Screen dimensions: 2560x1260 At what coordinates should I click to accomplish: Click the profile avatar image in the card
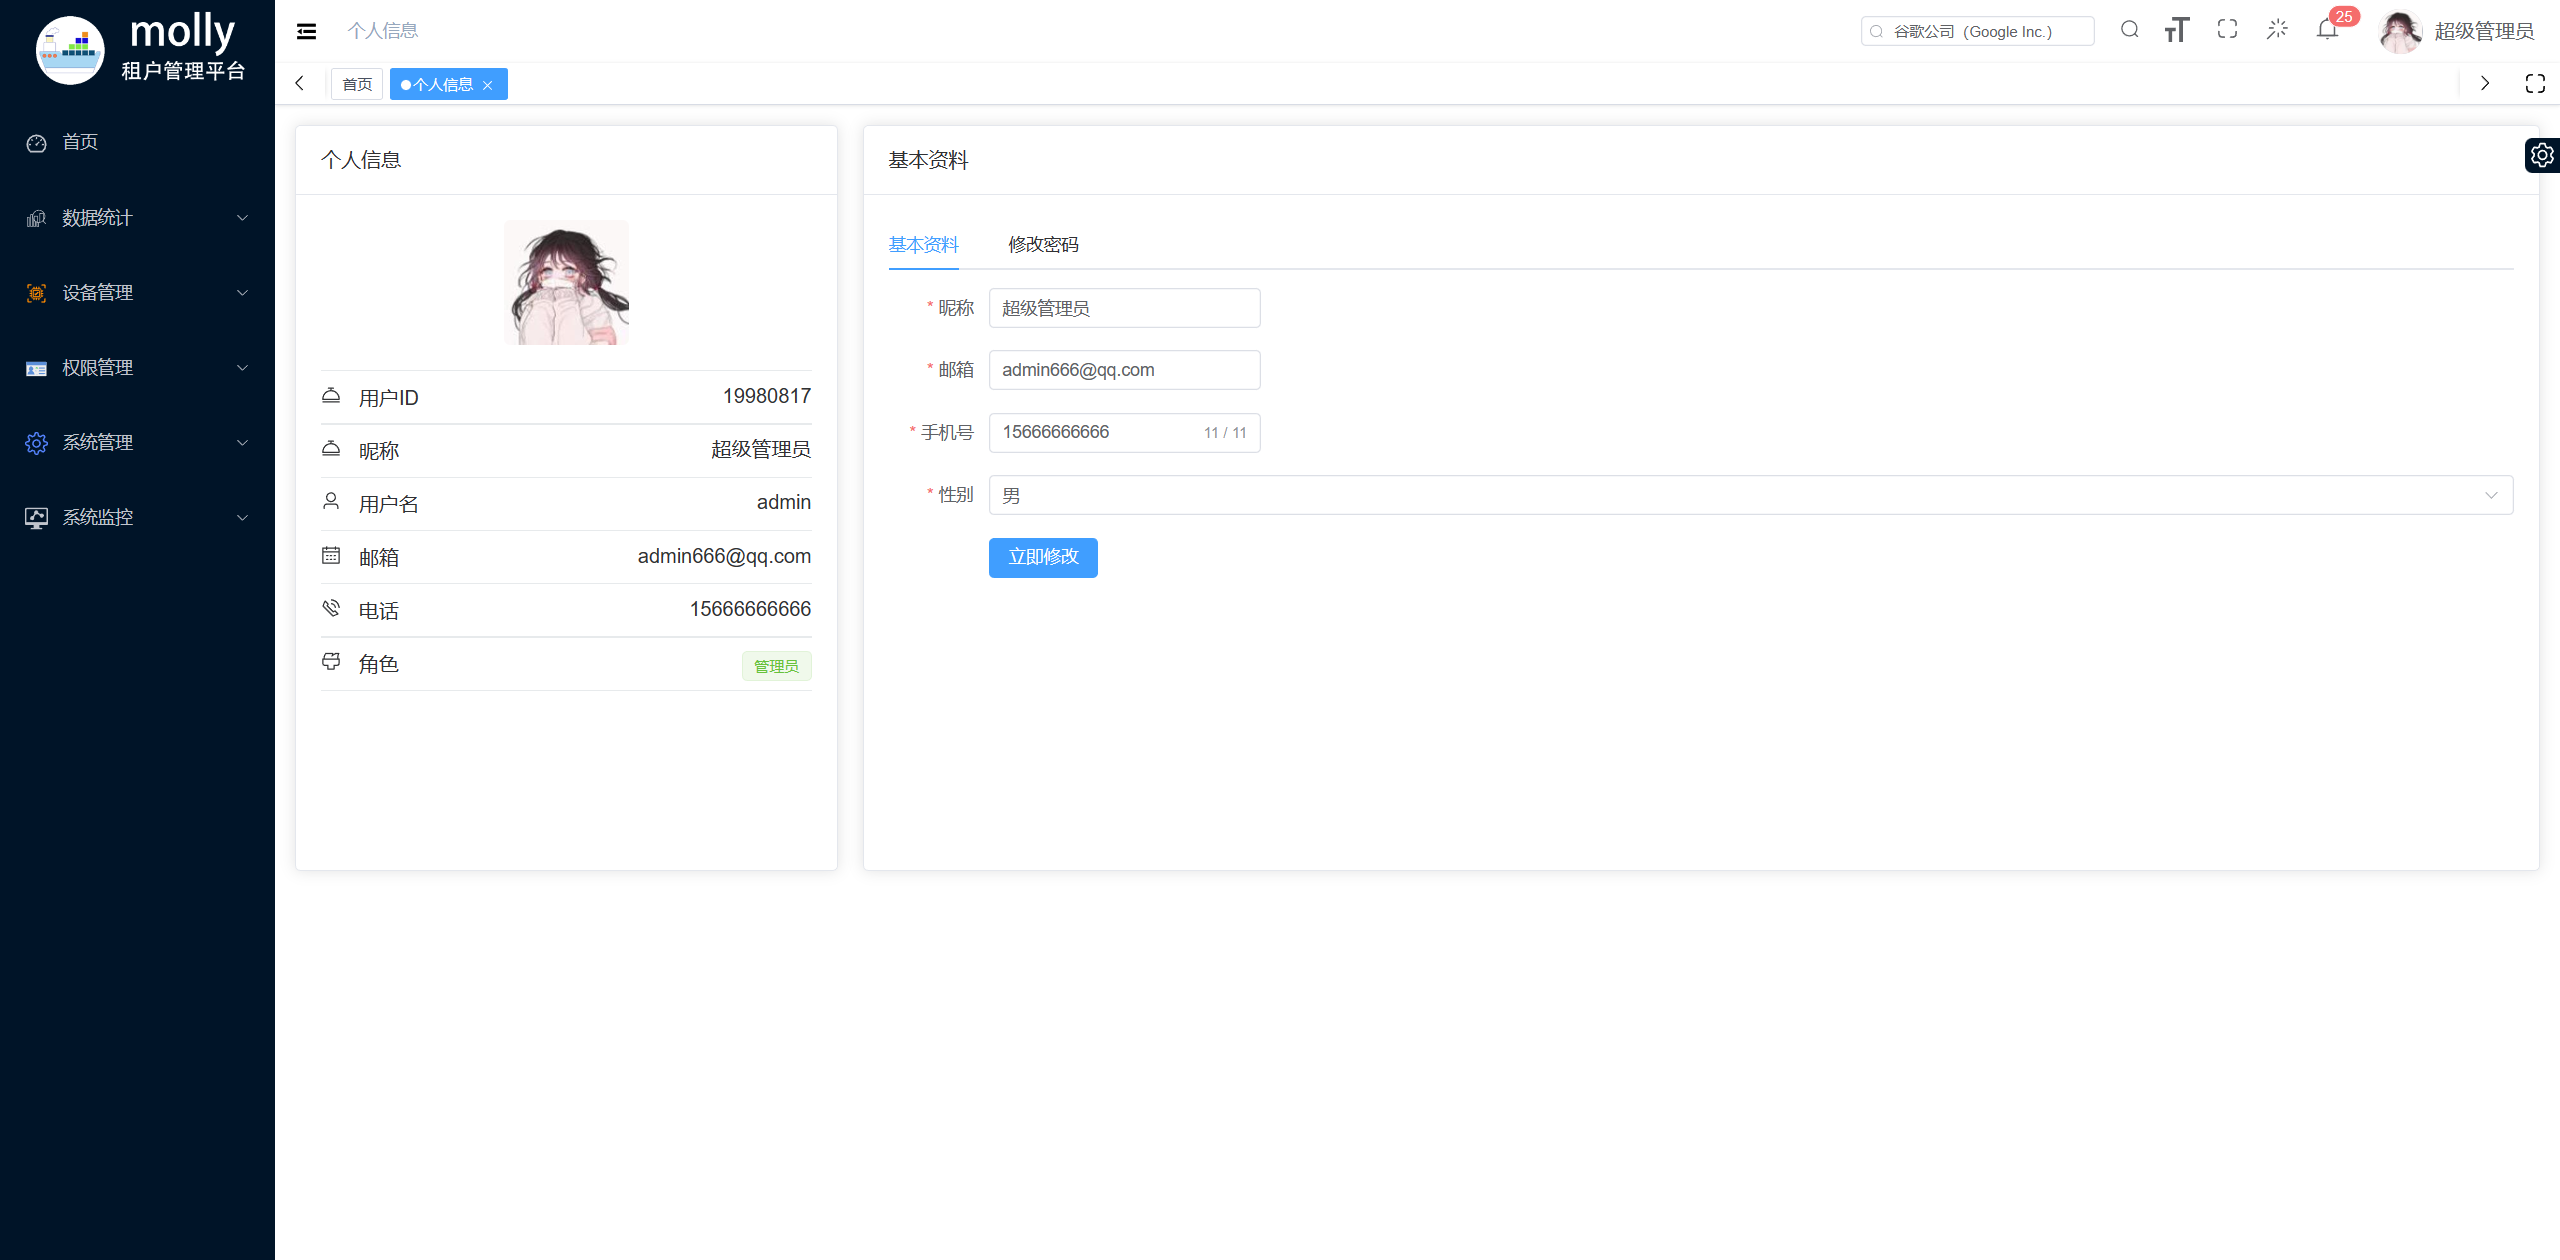tap(566, 283)
